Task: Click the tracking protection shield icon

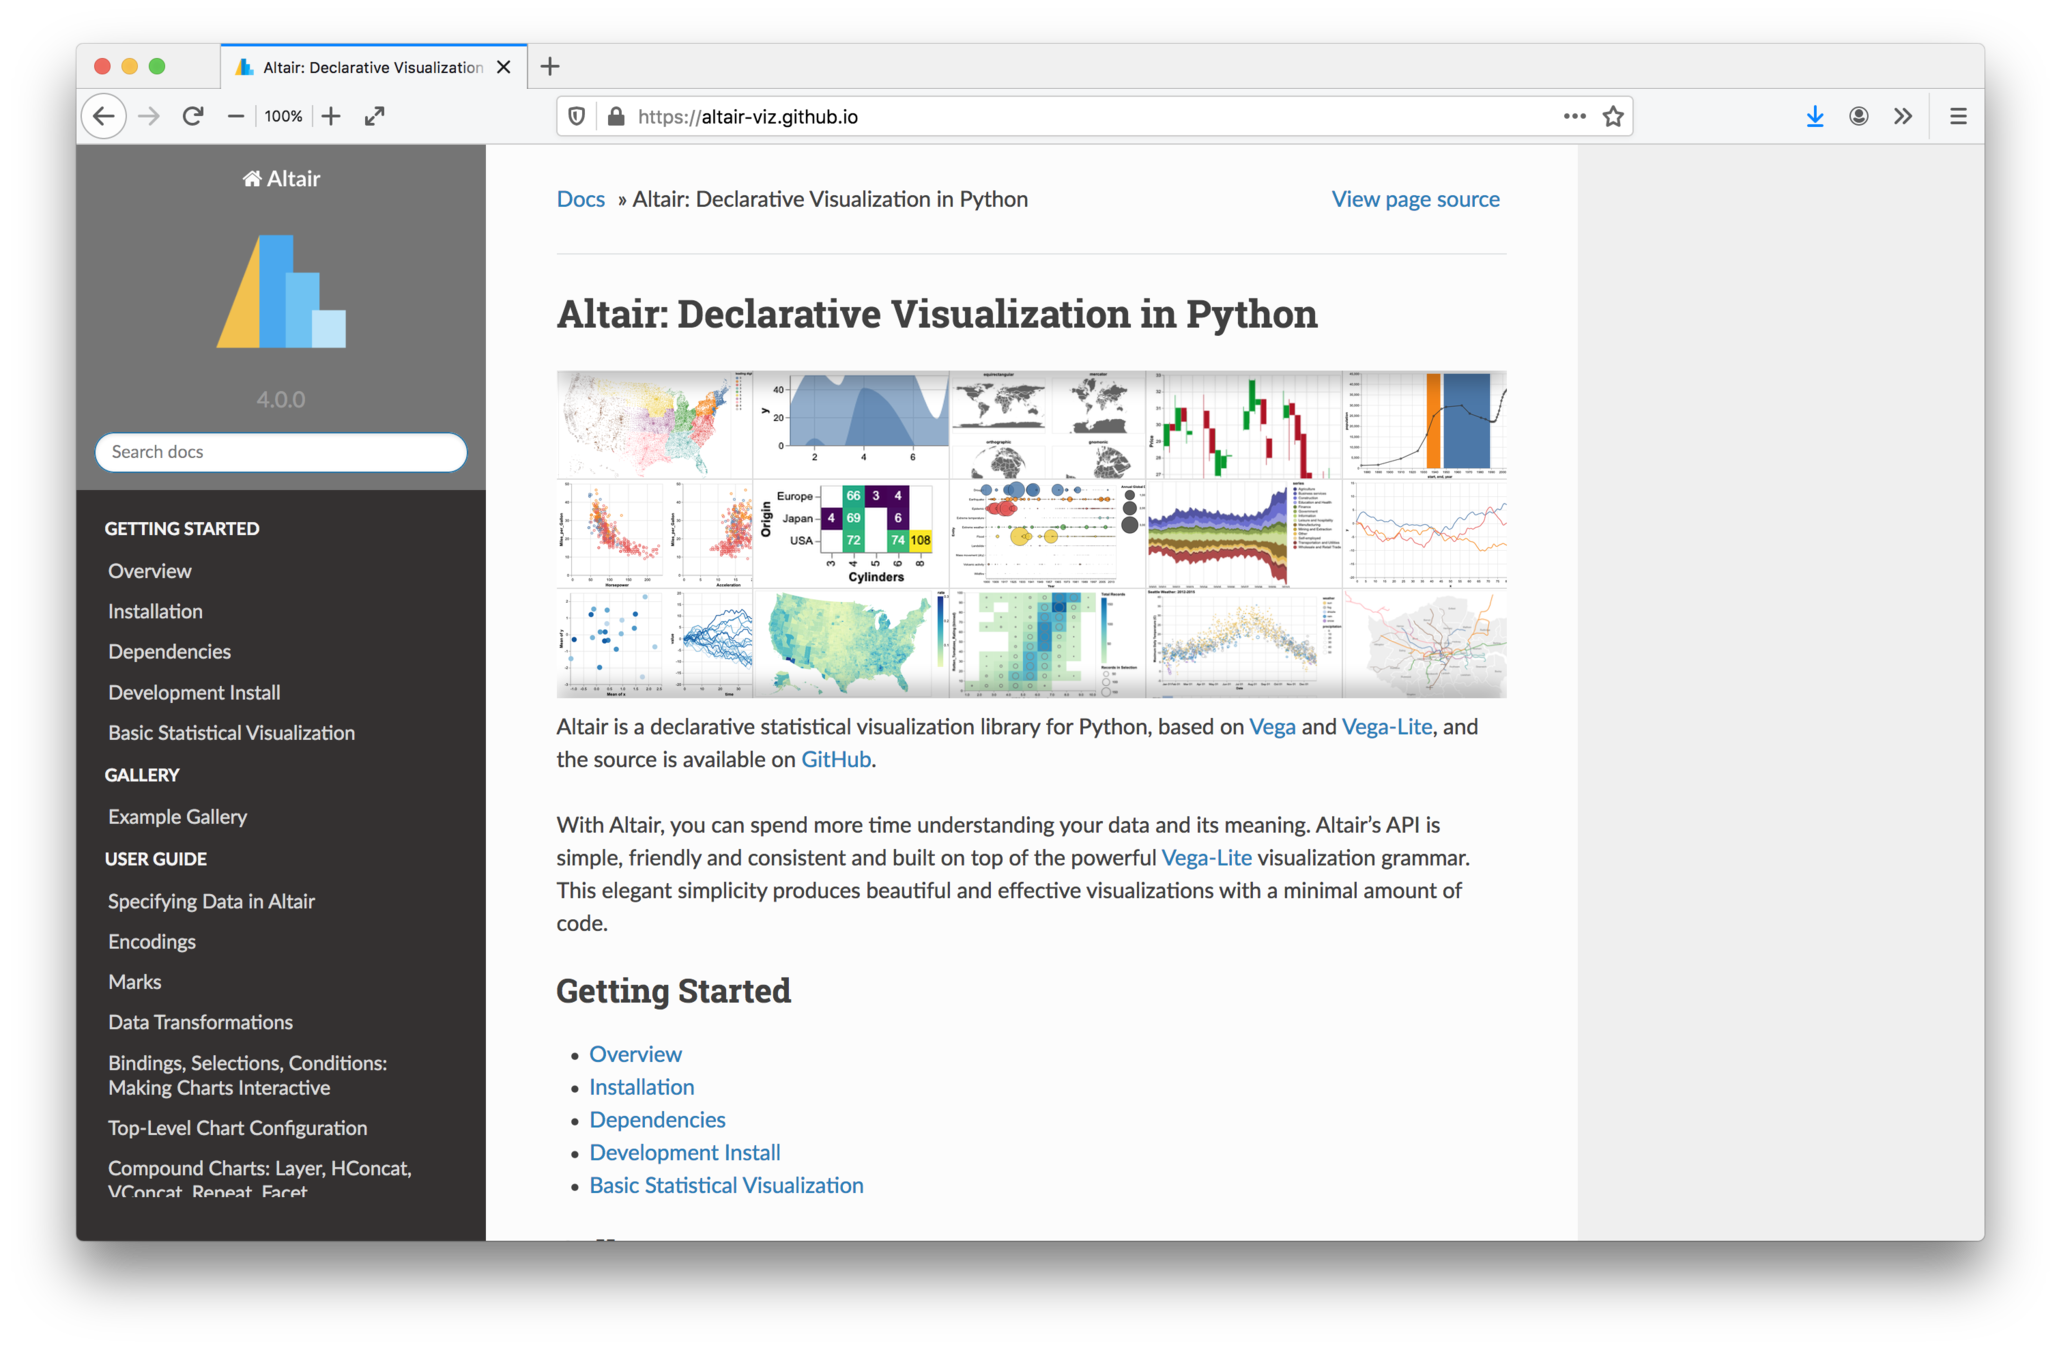Action: pos(577,117)
